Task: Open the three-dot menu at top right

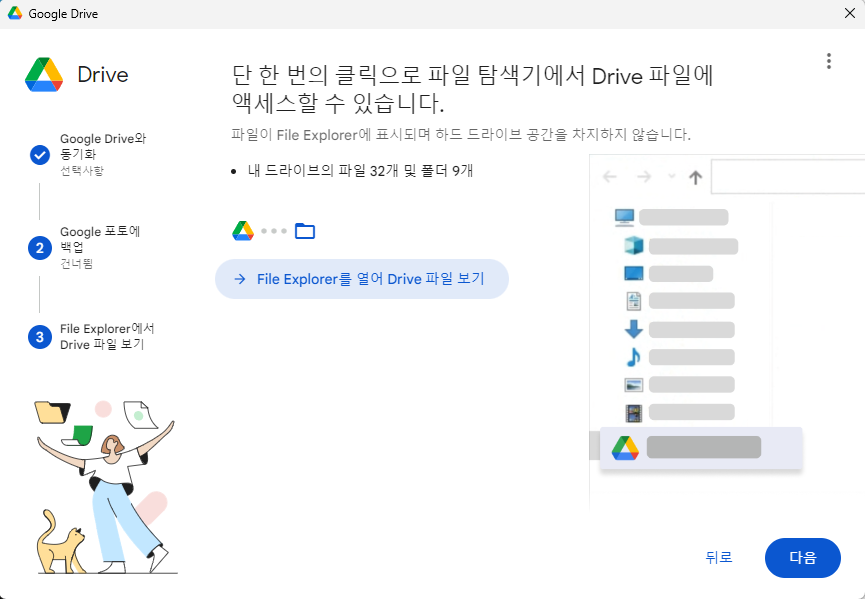Action: pyautogui.click(x=829, y=61)
